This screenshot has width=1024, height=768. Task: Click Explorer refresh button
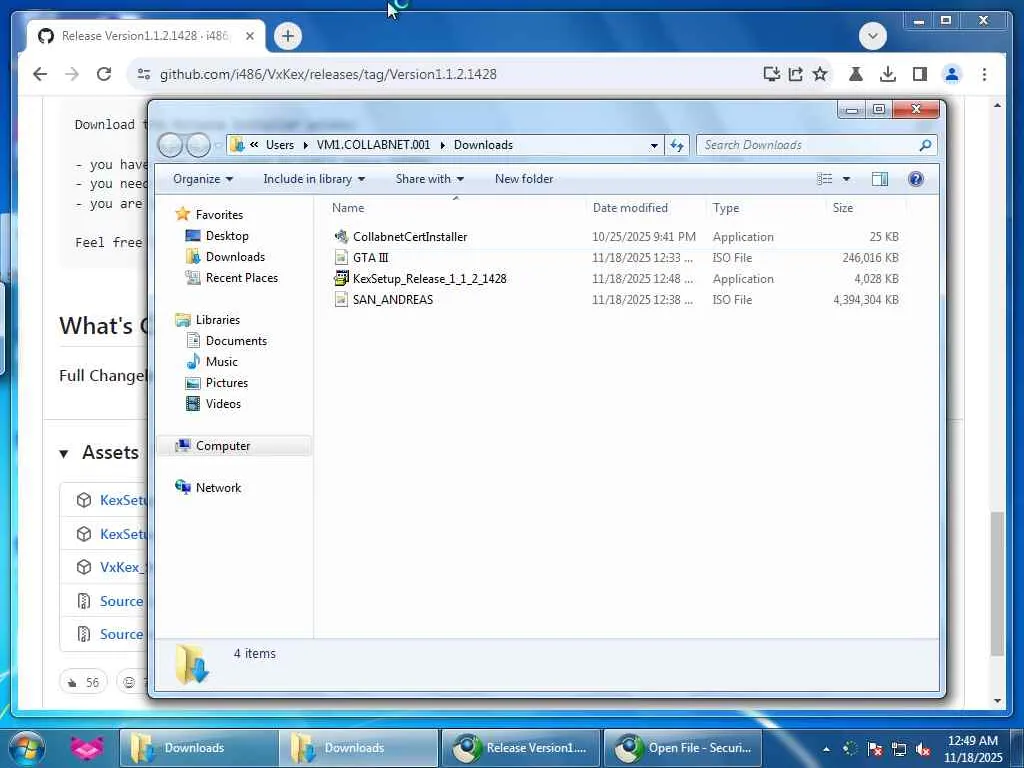pos(677,145)
